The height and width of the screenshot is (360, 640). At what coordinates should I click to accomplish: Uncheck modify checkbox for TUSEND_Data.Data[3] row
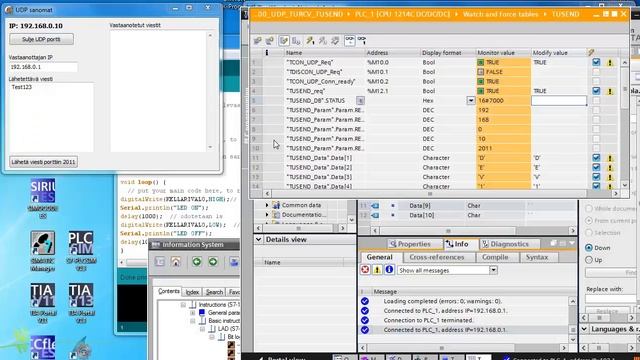[x=596, y=177]
